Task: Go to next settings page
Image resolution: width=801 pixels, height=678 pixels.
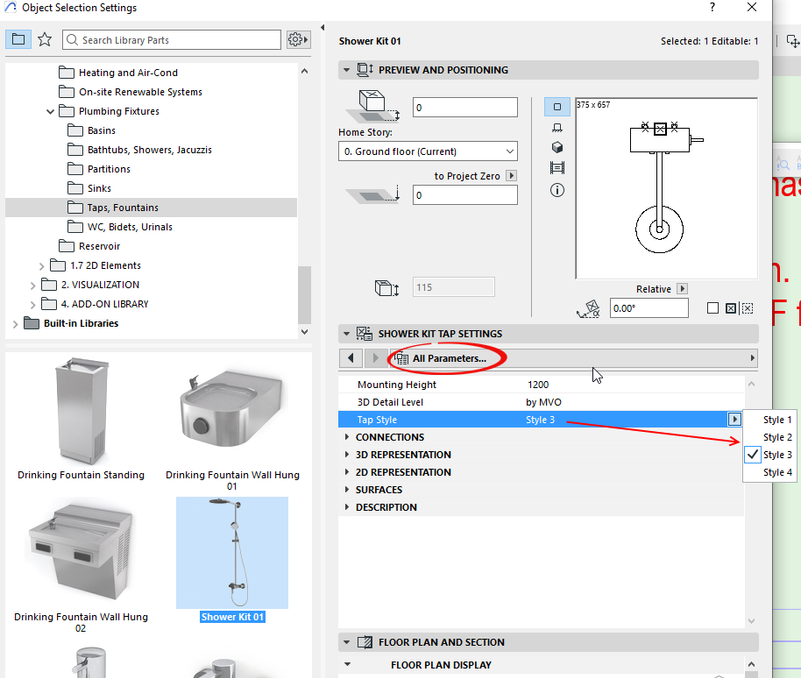Action: click(x=375, y=358)
